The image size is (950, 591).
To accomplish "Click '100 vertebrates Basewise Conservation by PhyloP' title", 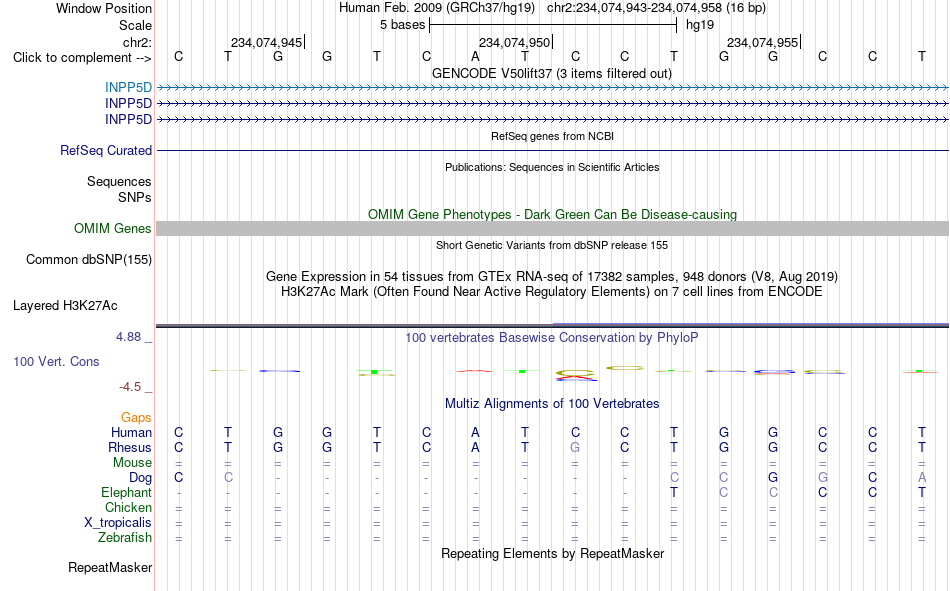I will coord(552,338).
